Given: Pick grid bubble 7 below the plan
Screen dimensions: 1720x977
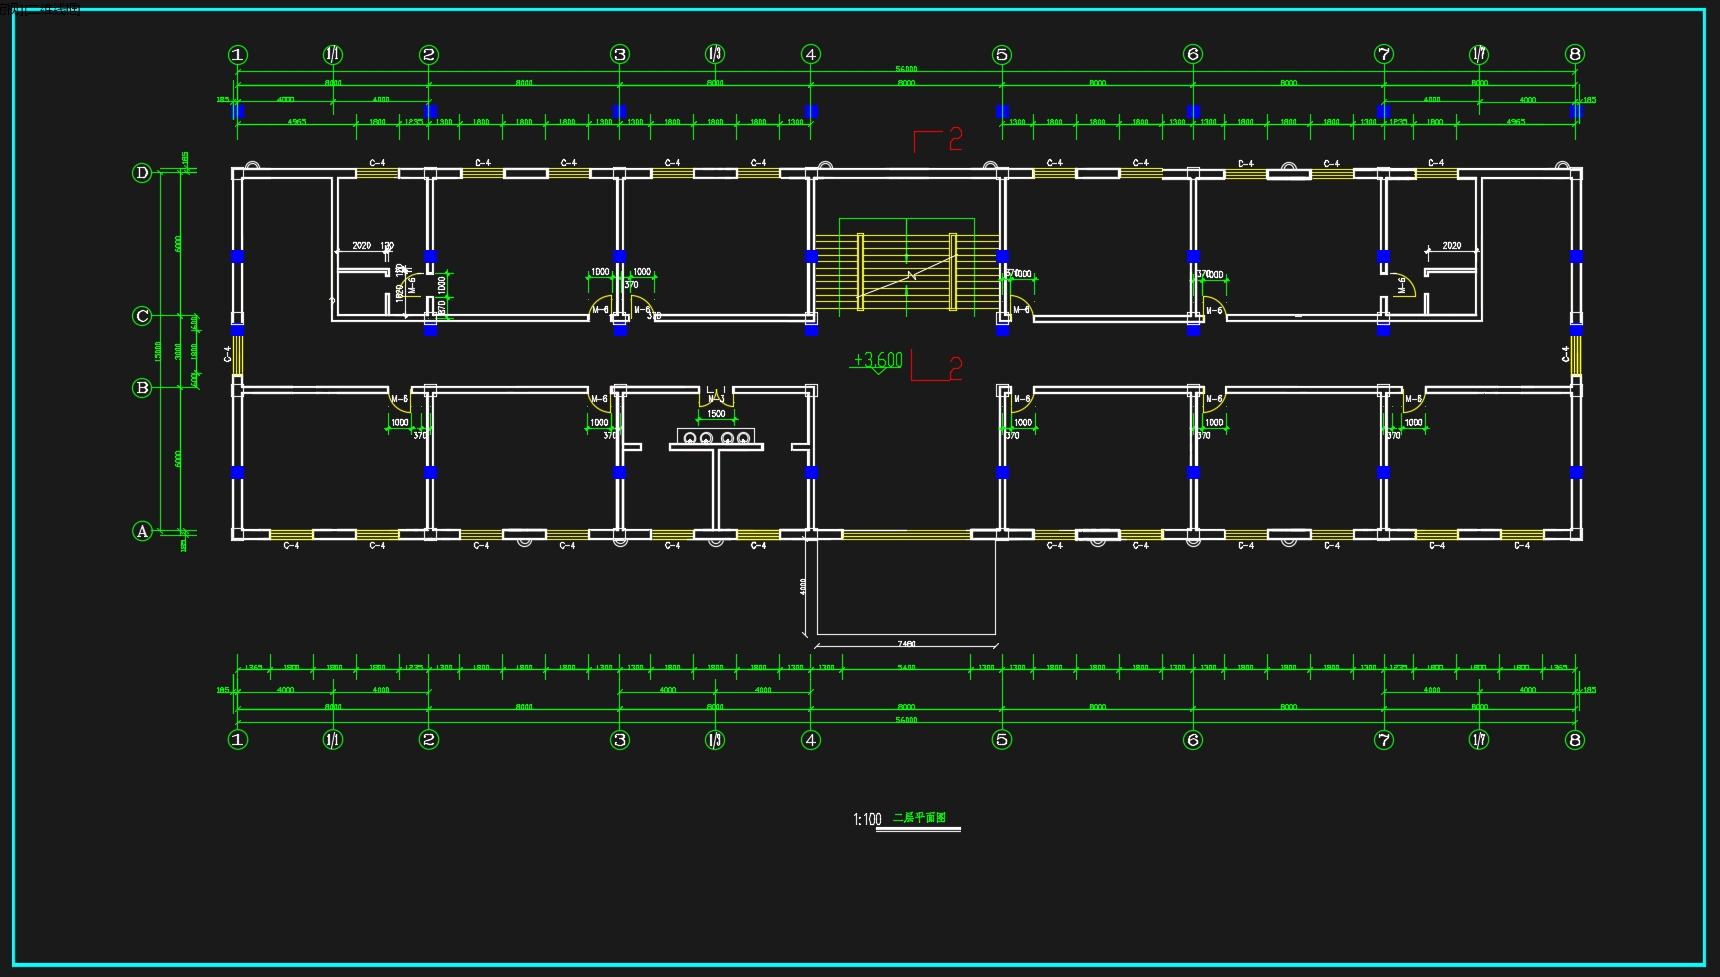Looking at the screenshot, I should [x=1384, y=740].
